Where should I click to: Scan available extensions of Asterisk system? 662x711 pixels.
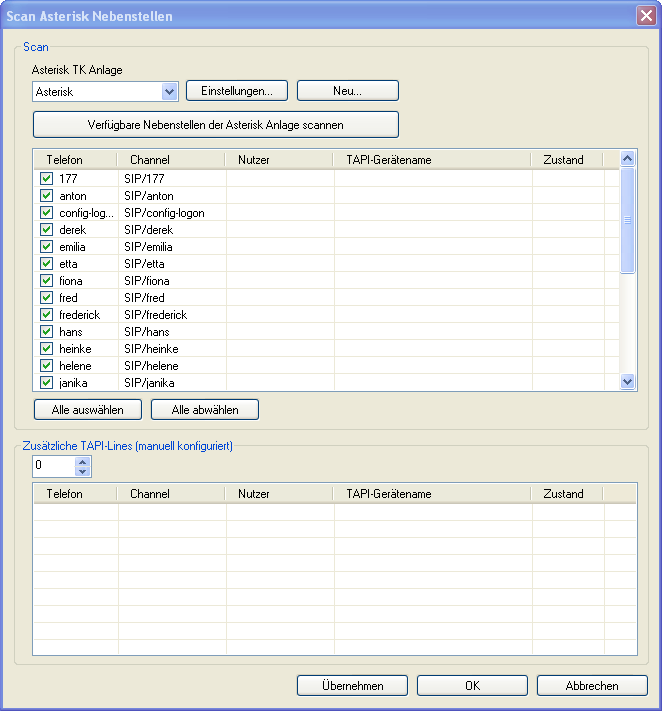click(x=215, y=125)
